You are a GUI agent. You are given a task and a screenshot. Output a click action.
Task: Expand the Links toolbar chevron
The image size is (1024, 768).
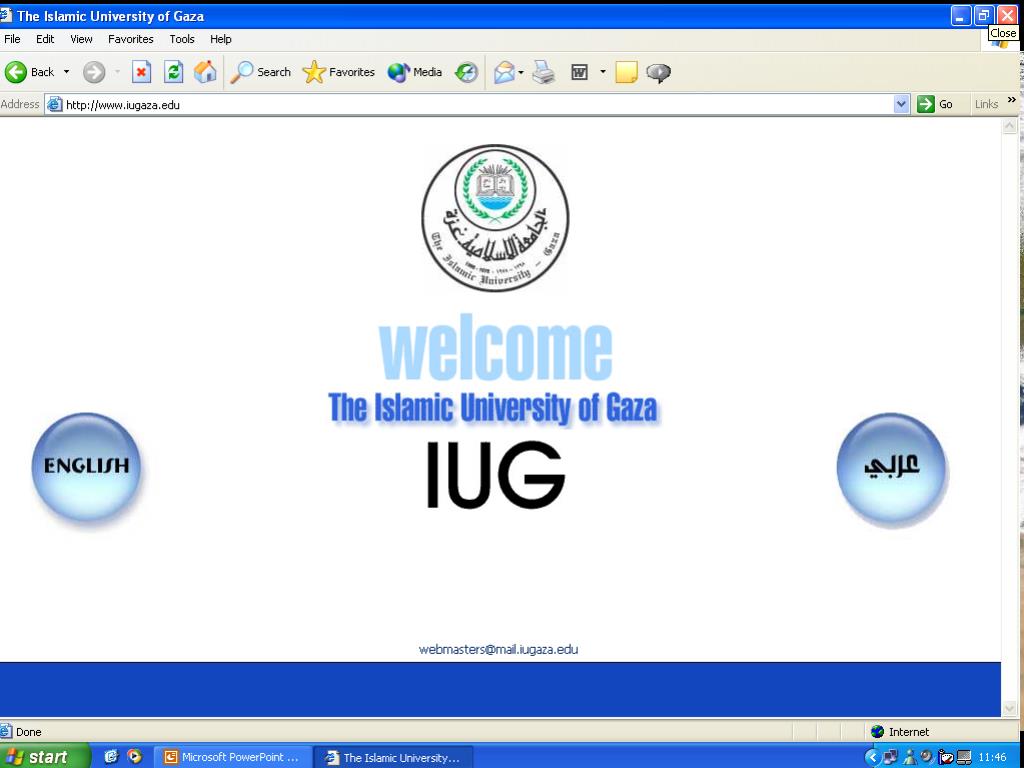point(1012,100)
